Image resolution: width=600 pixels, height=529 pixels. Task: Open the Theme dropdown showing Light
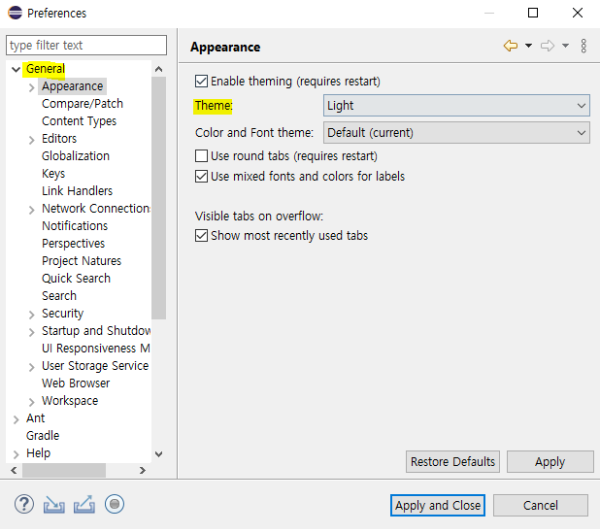click(456, 105)
